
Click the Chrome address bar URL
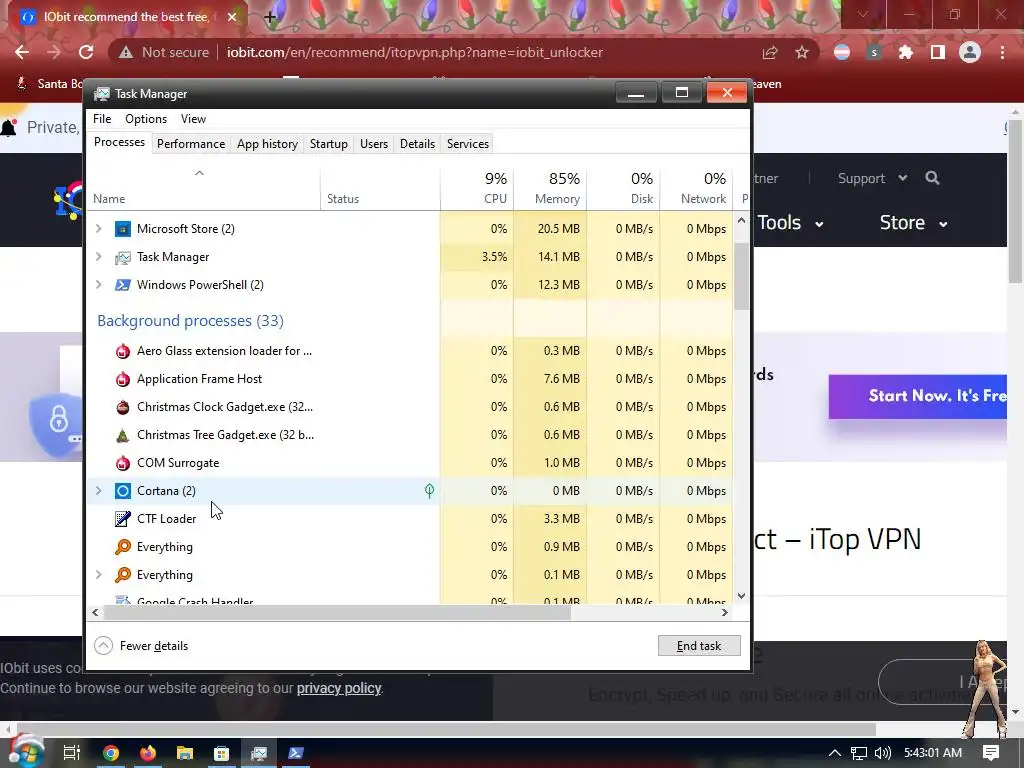point(414,52)
